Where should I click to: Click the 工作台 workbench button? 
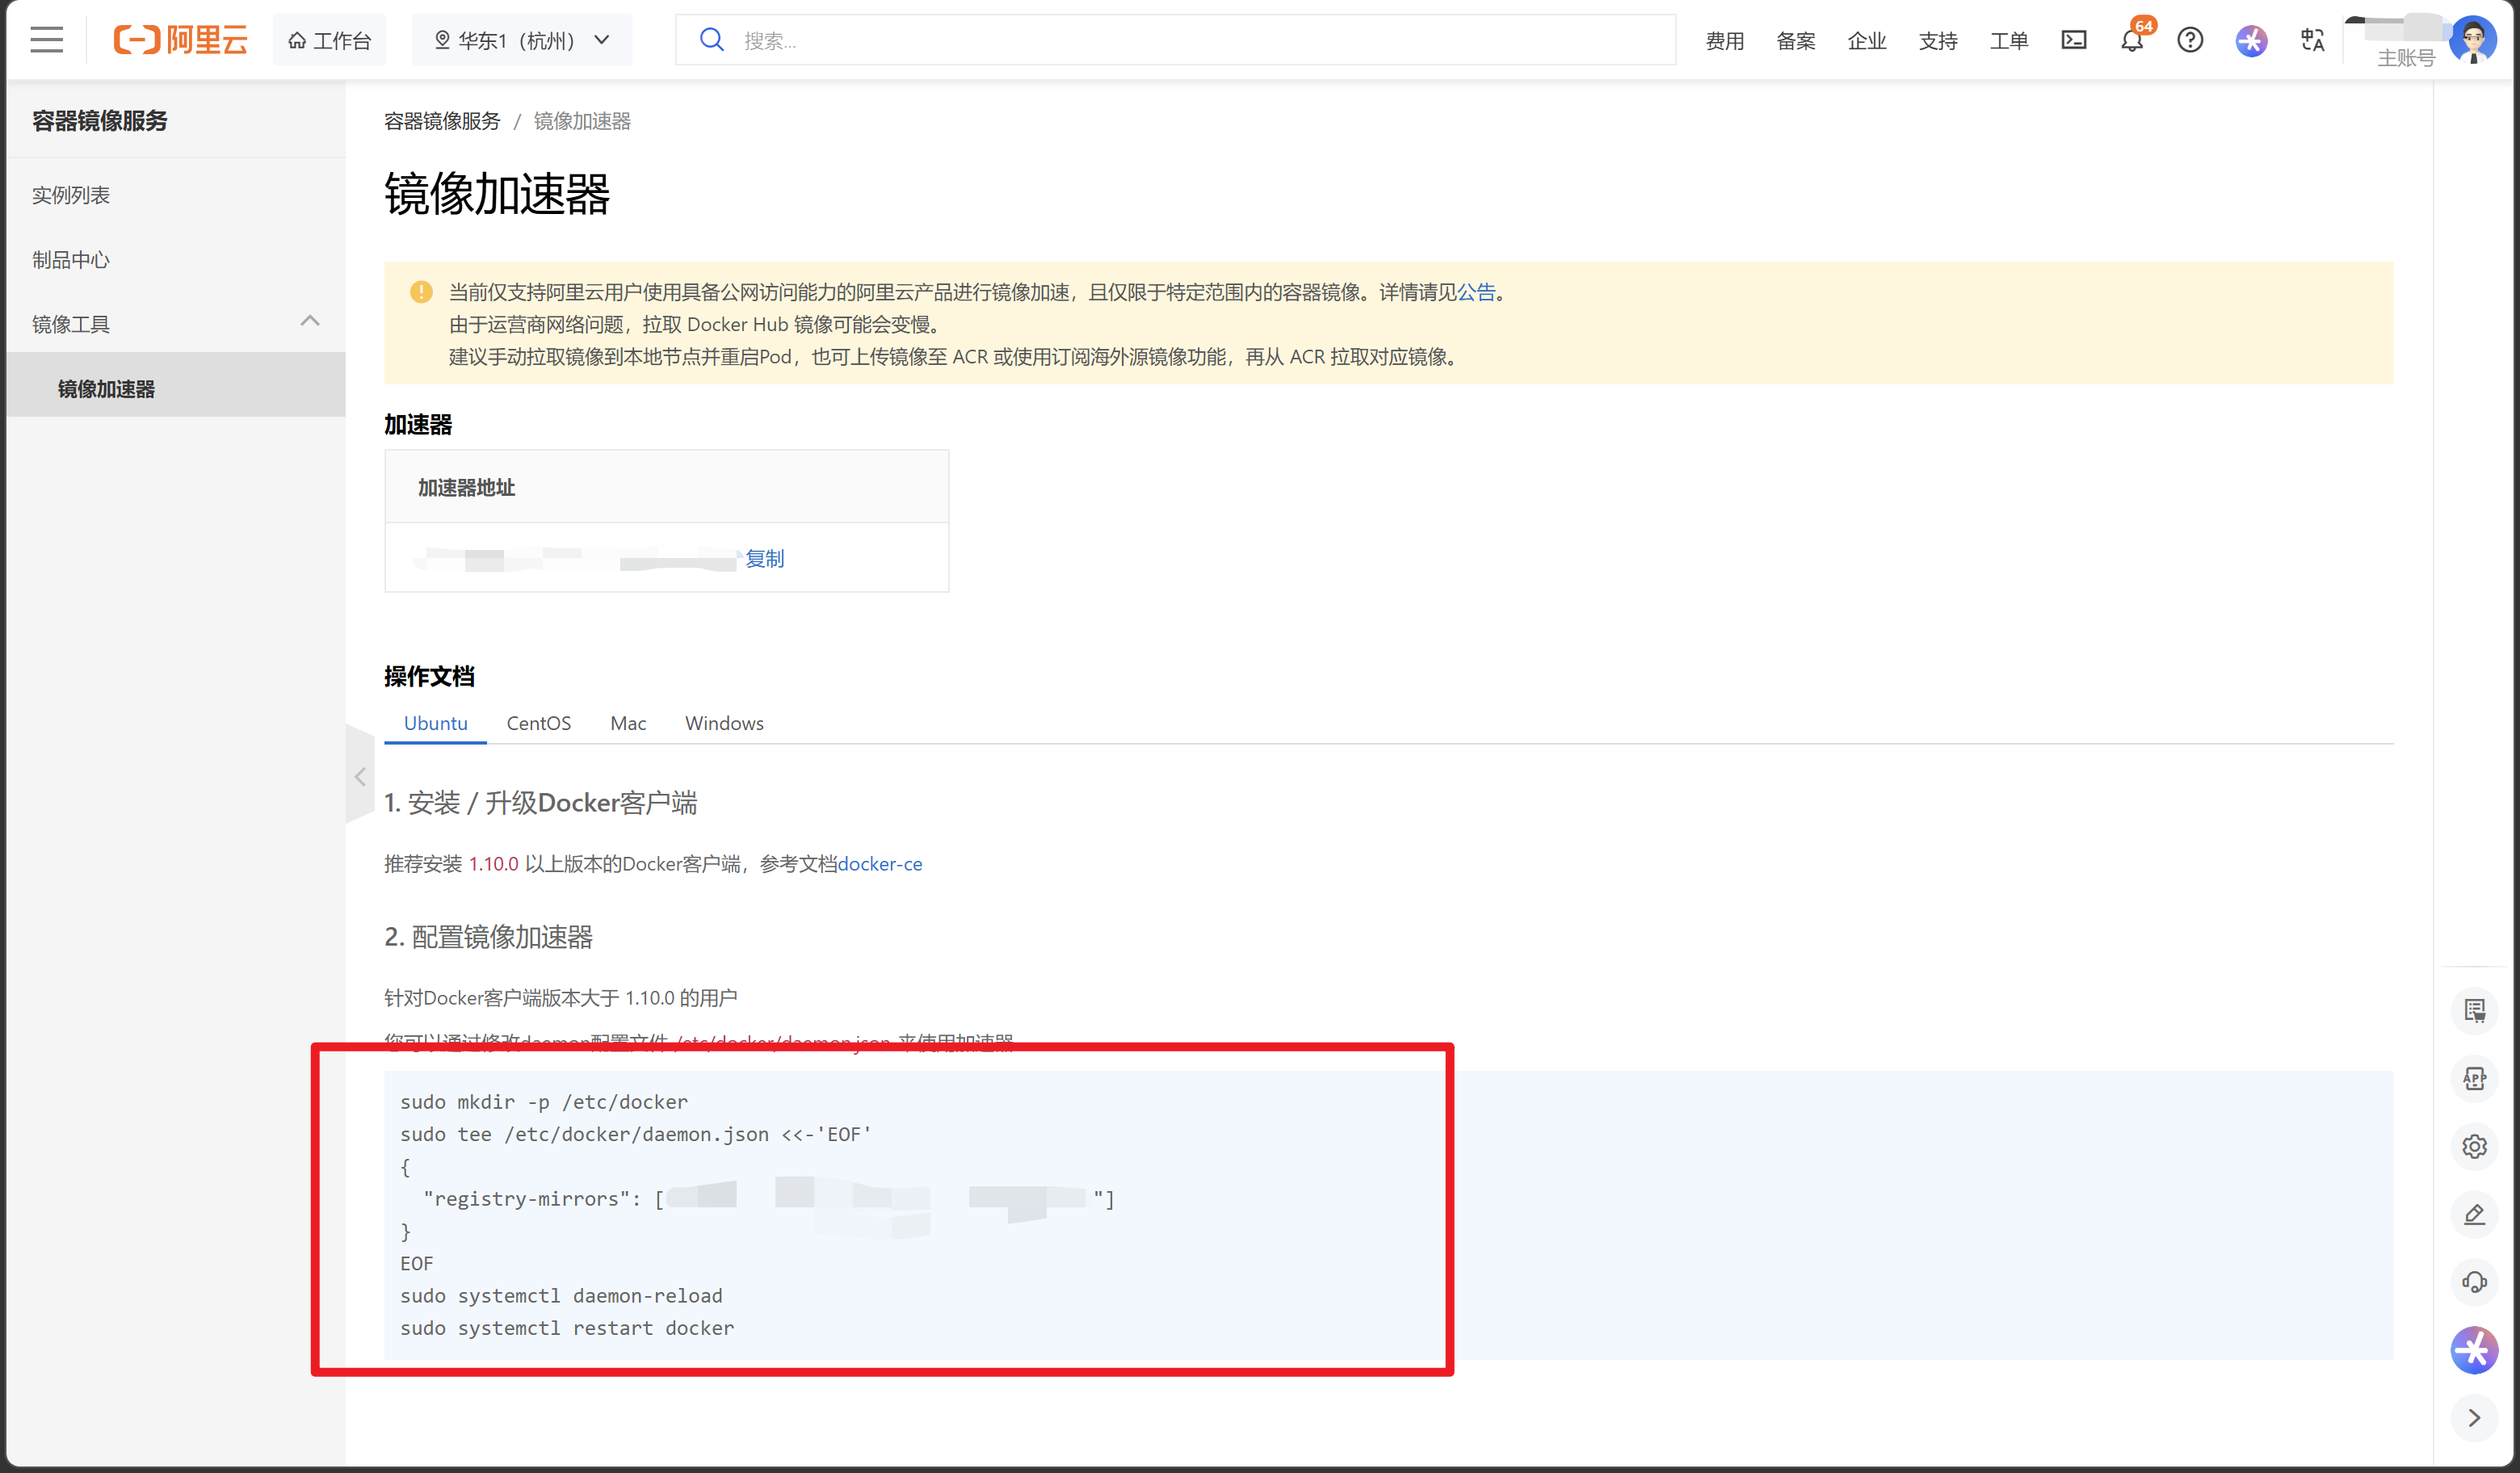[330, 40]
